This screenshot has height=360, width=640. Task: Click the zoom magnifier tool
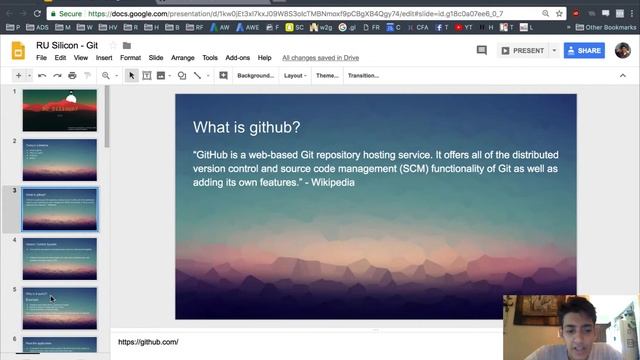[106, 76]
